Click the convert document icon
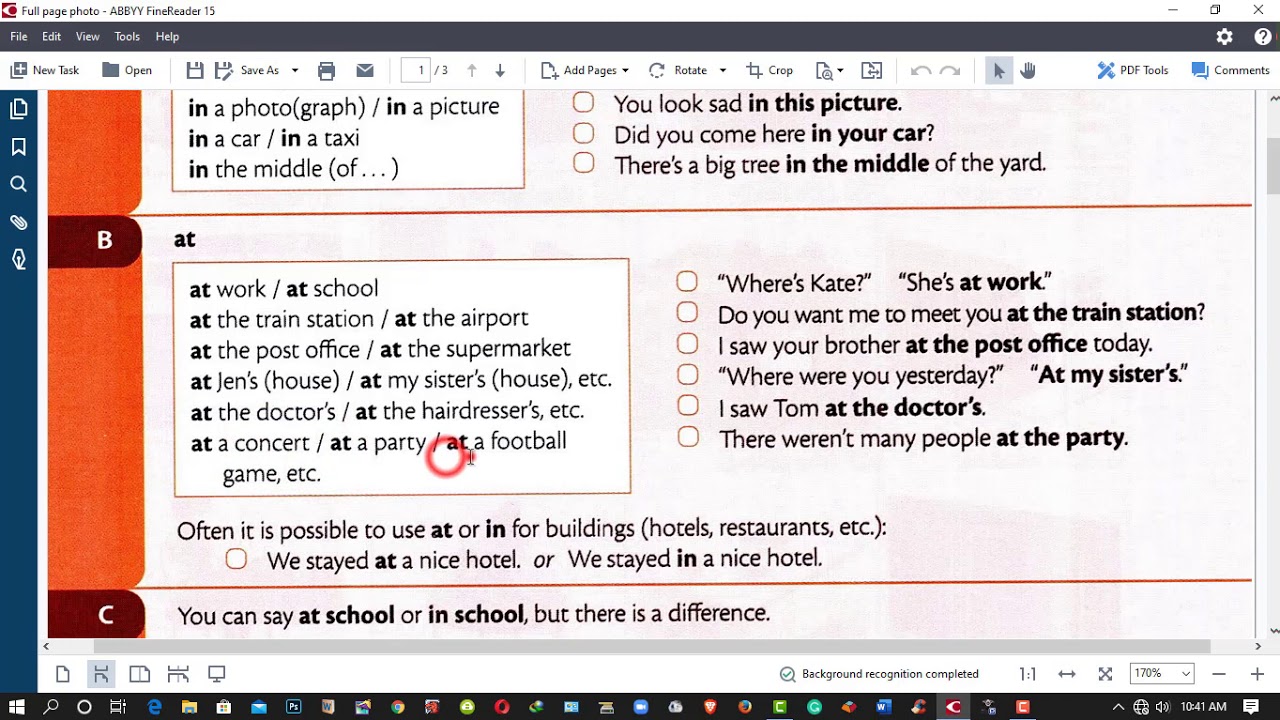Image resolution: width=1280 pixels, height=720 pixels. [x=872, y=70]
